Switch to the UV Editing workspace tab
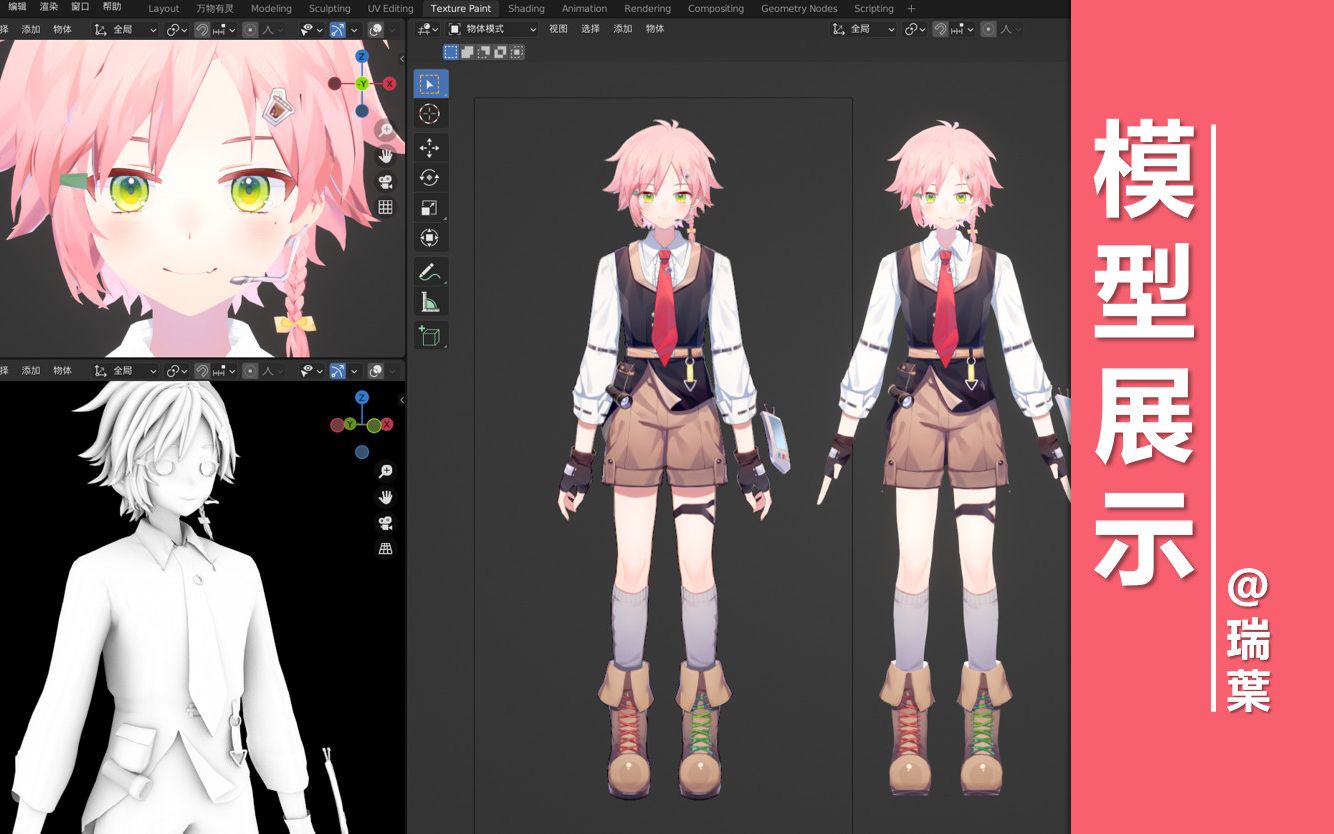Image resolution: width=1334 pixels, height=834 pixels. pyautogui.click(x=390, y=8)
